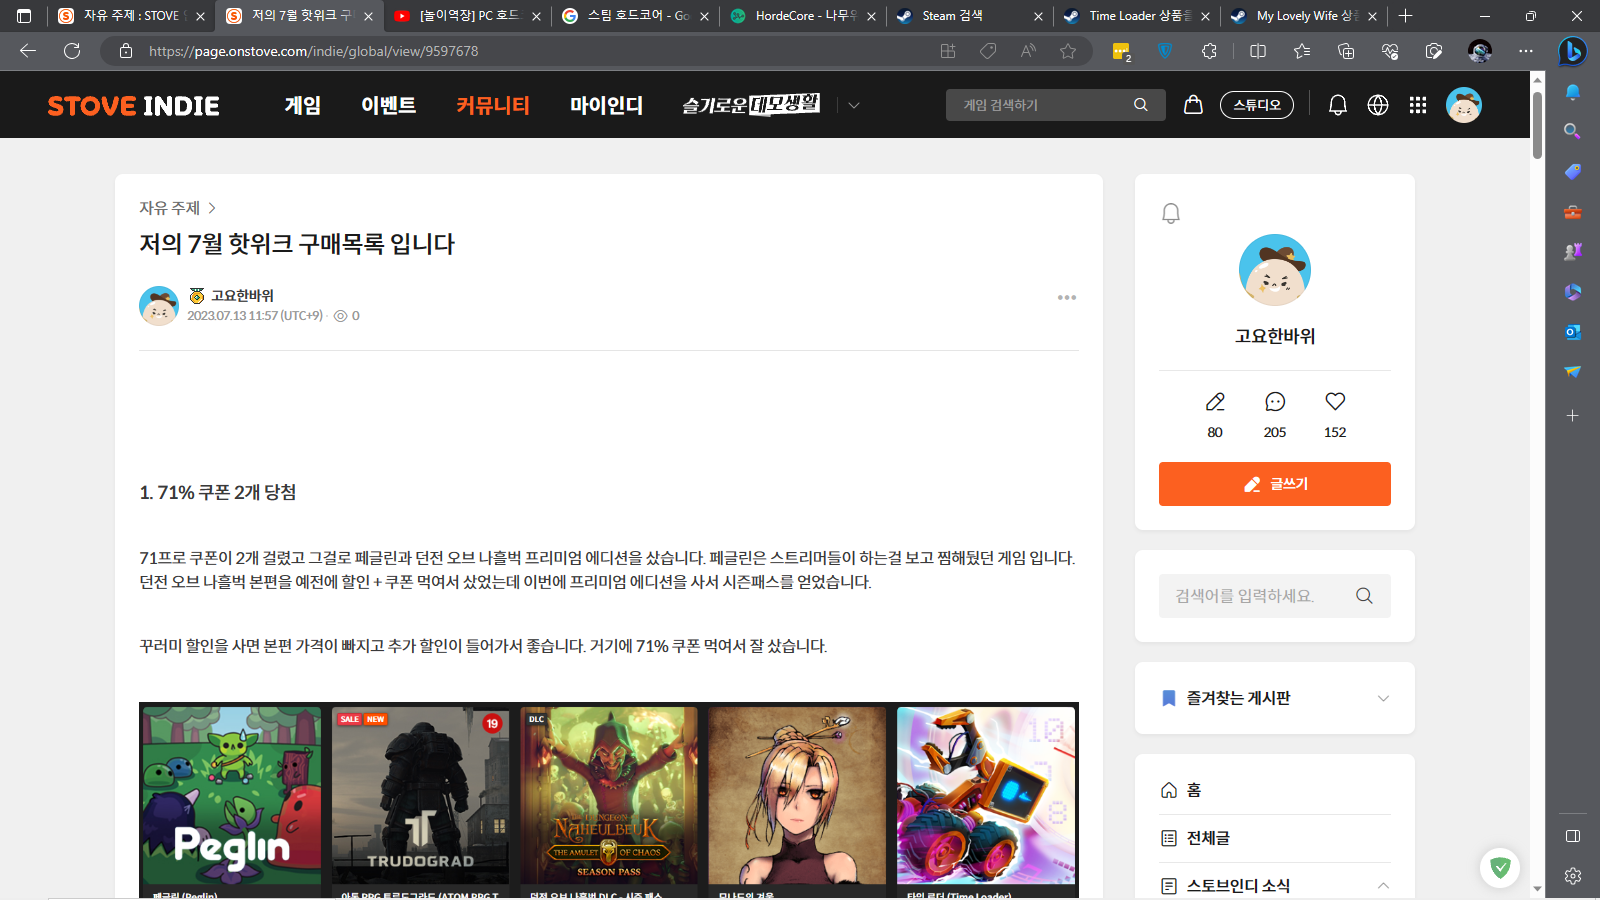This screenshot has height=900, width=1600.
Task: Open the language globe icon
Action: (1378, 105)
